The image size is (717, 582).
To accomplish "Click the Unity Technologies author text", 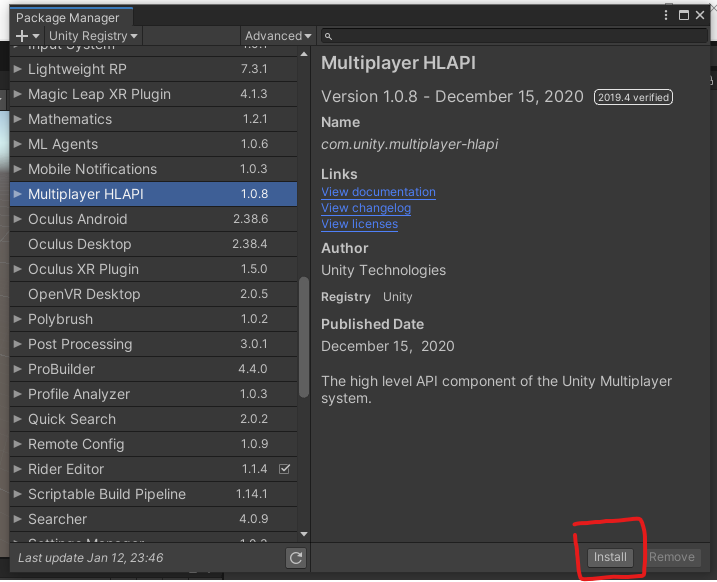I will [383, 270].
